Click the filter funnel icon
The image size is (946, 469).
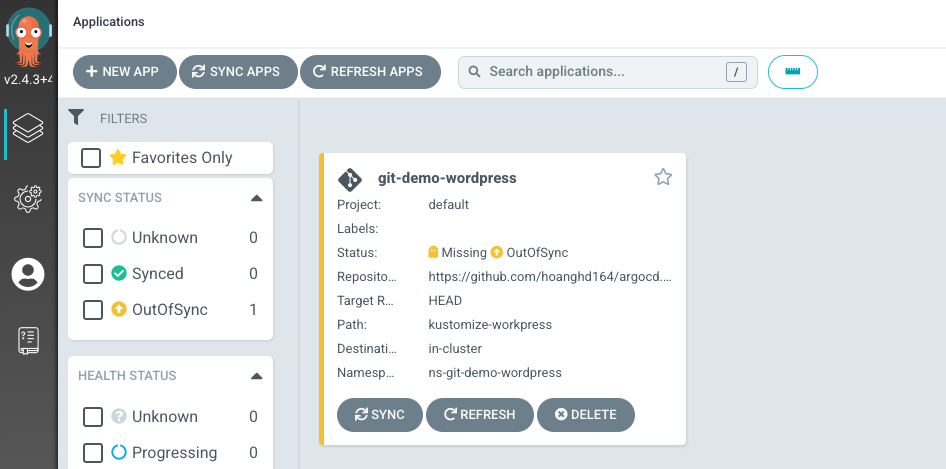point(76,117)
